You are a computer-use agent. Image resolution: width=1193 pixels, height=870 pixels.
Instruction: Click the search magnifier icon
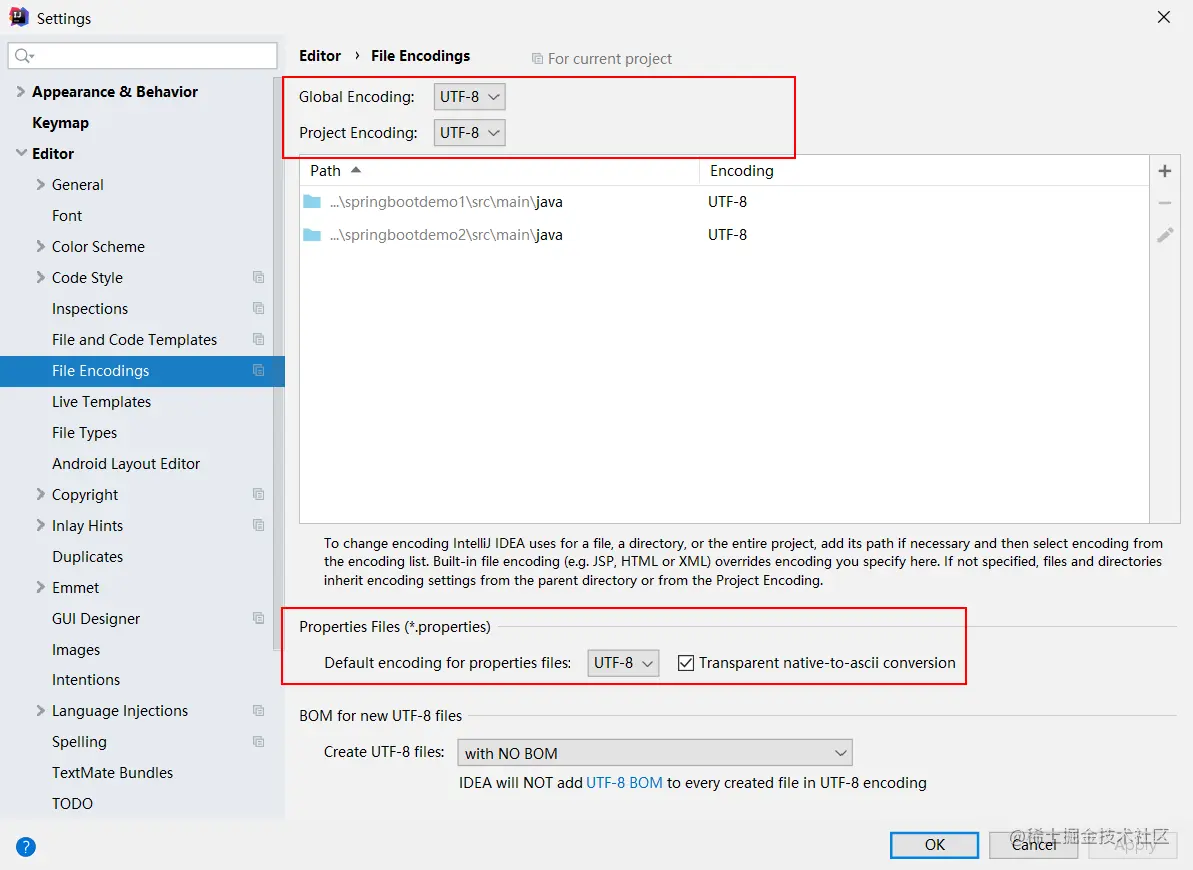[24, 56]
